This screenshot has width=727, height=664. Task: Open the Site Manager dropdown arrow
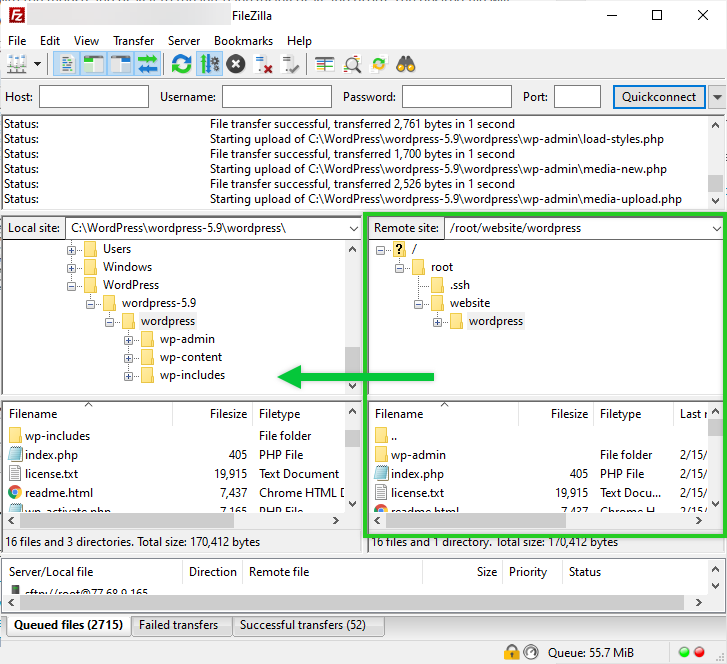tap(38, 65)
